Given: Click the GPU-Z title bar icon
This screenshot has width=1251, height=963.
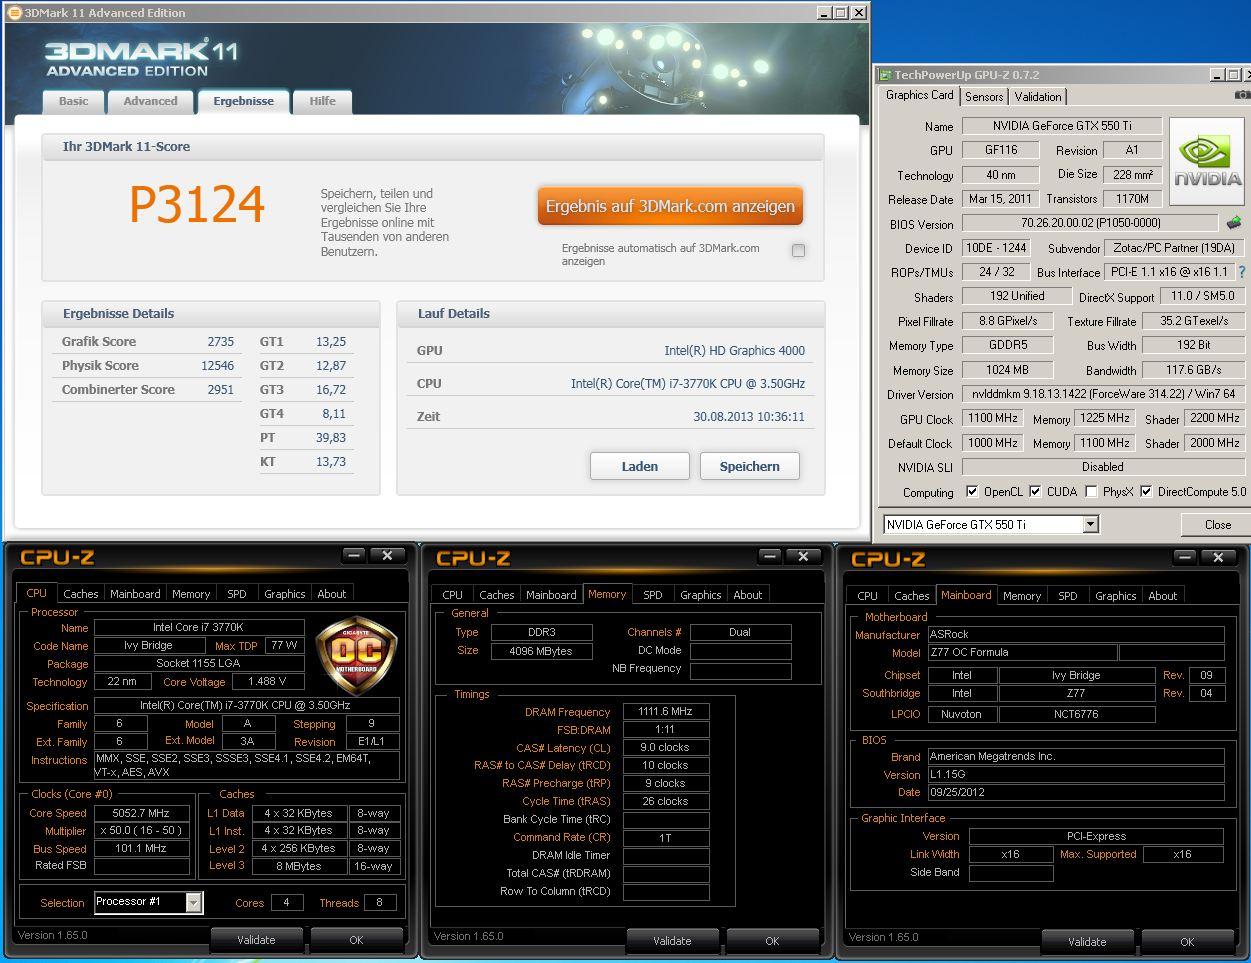Looking at the screenshot, I should (x=885, y=75).
